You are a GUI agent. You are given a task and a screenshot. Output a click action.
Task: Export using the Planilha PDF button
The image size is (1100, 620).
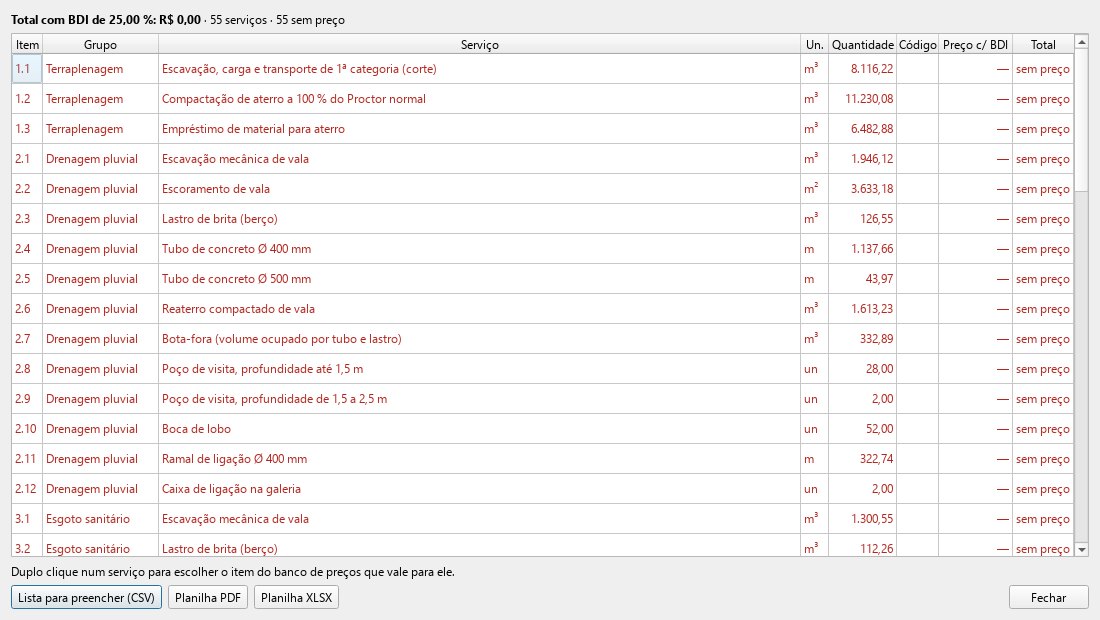208,598
